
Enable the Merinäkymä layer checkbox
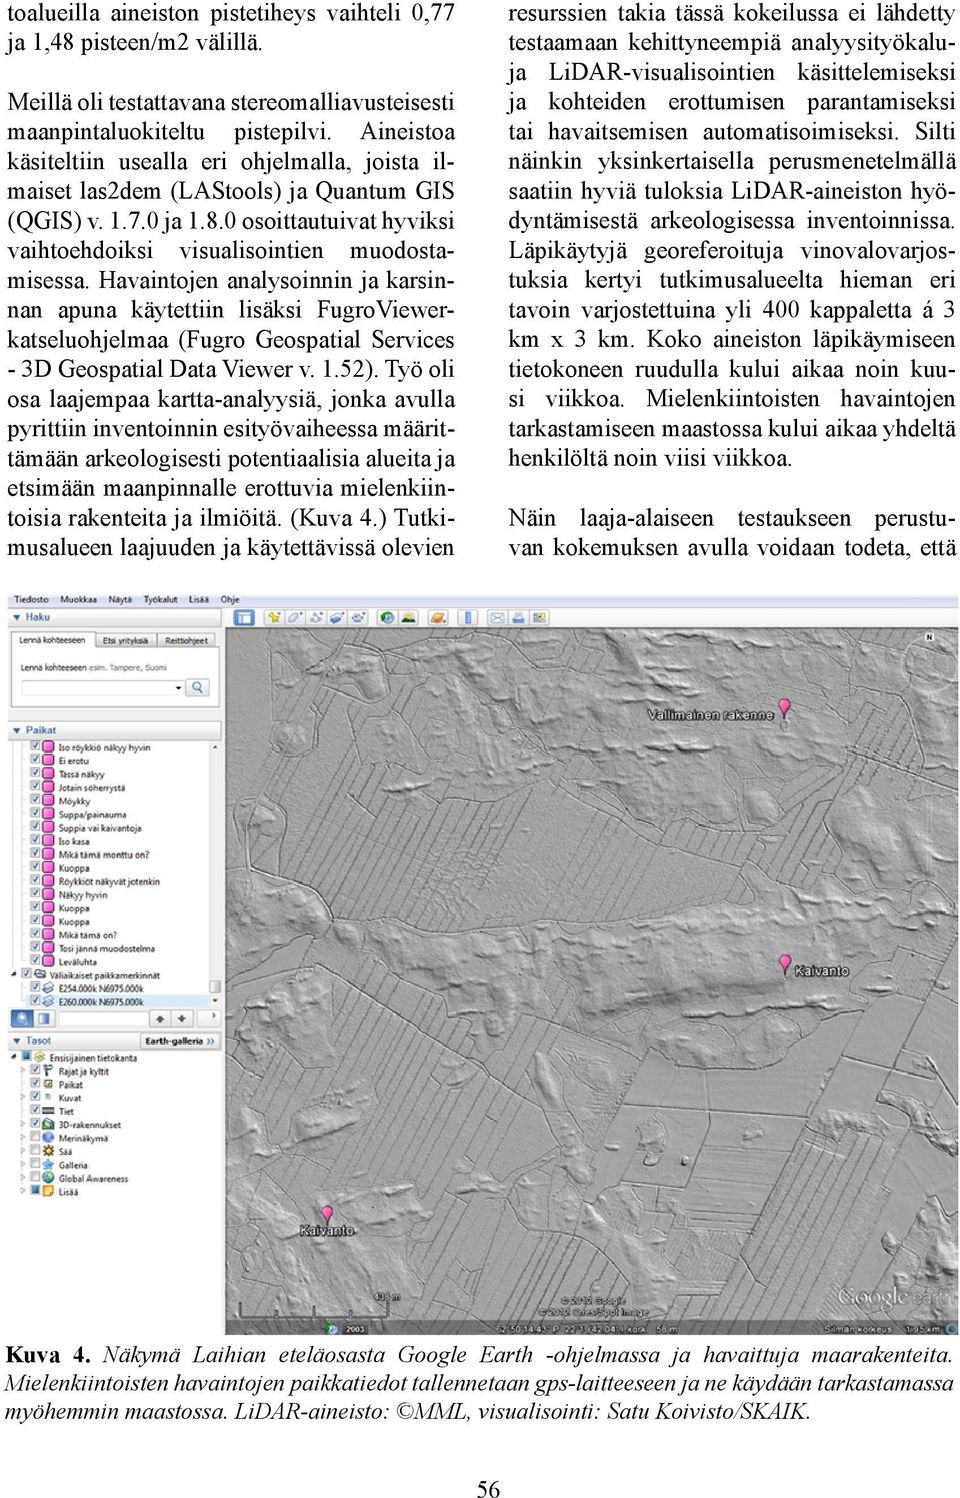[x=35, y=1137]
